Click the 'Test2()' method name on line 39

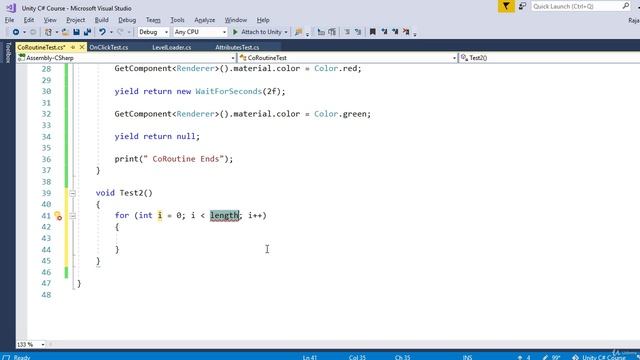(136, 193)
